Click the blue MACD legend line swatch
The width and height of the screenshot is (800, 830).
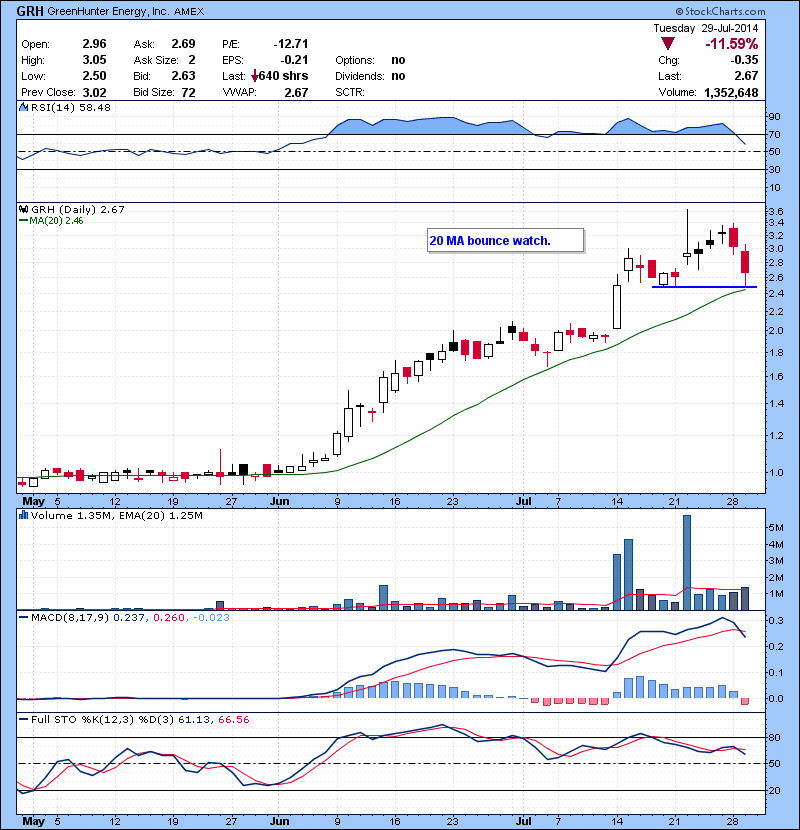tap(23, 617)
